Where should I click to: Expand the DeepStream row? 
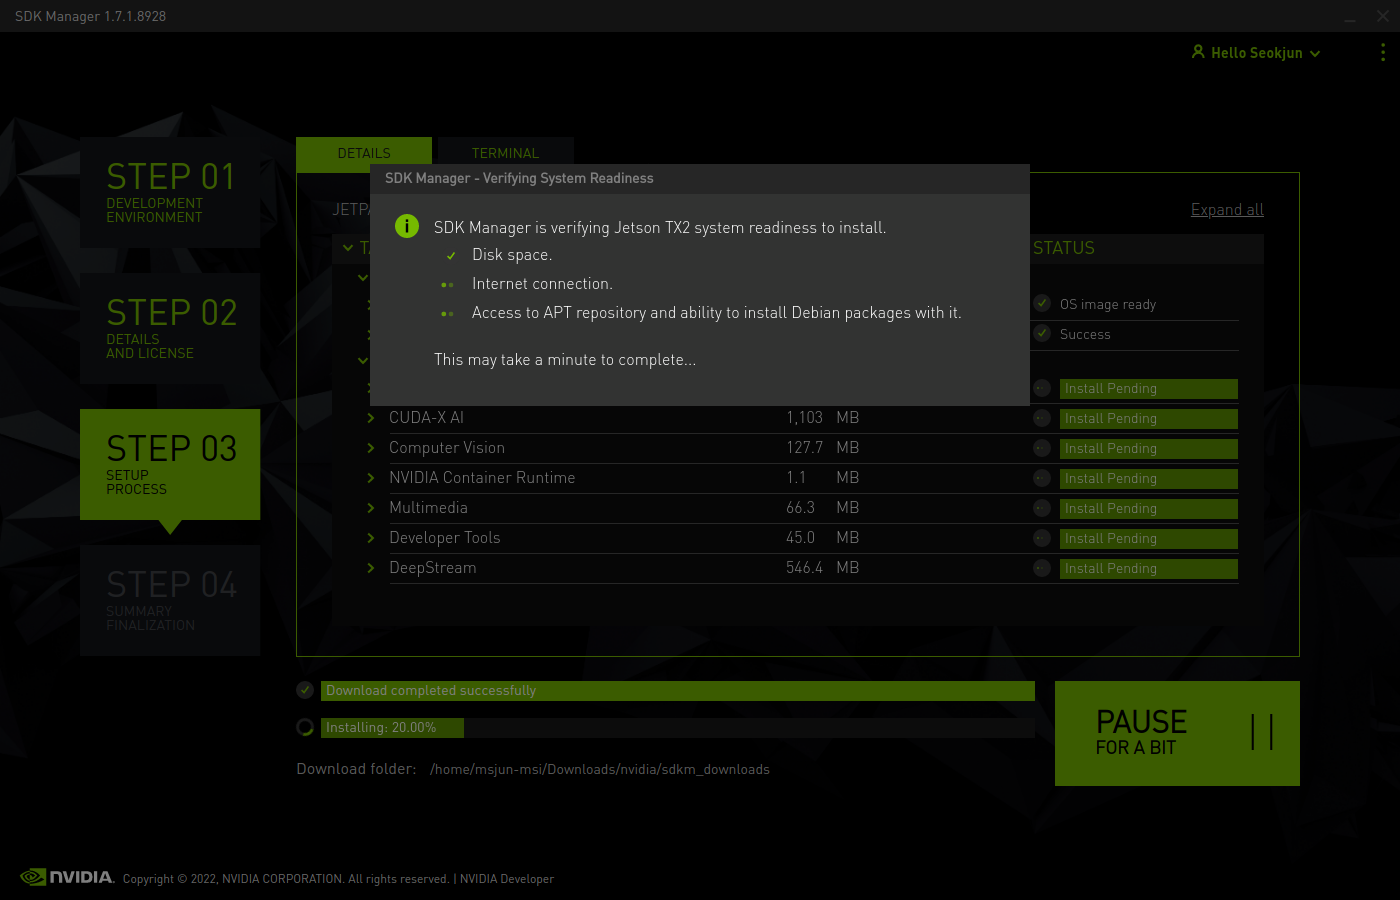tap(371, 568)
